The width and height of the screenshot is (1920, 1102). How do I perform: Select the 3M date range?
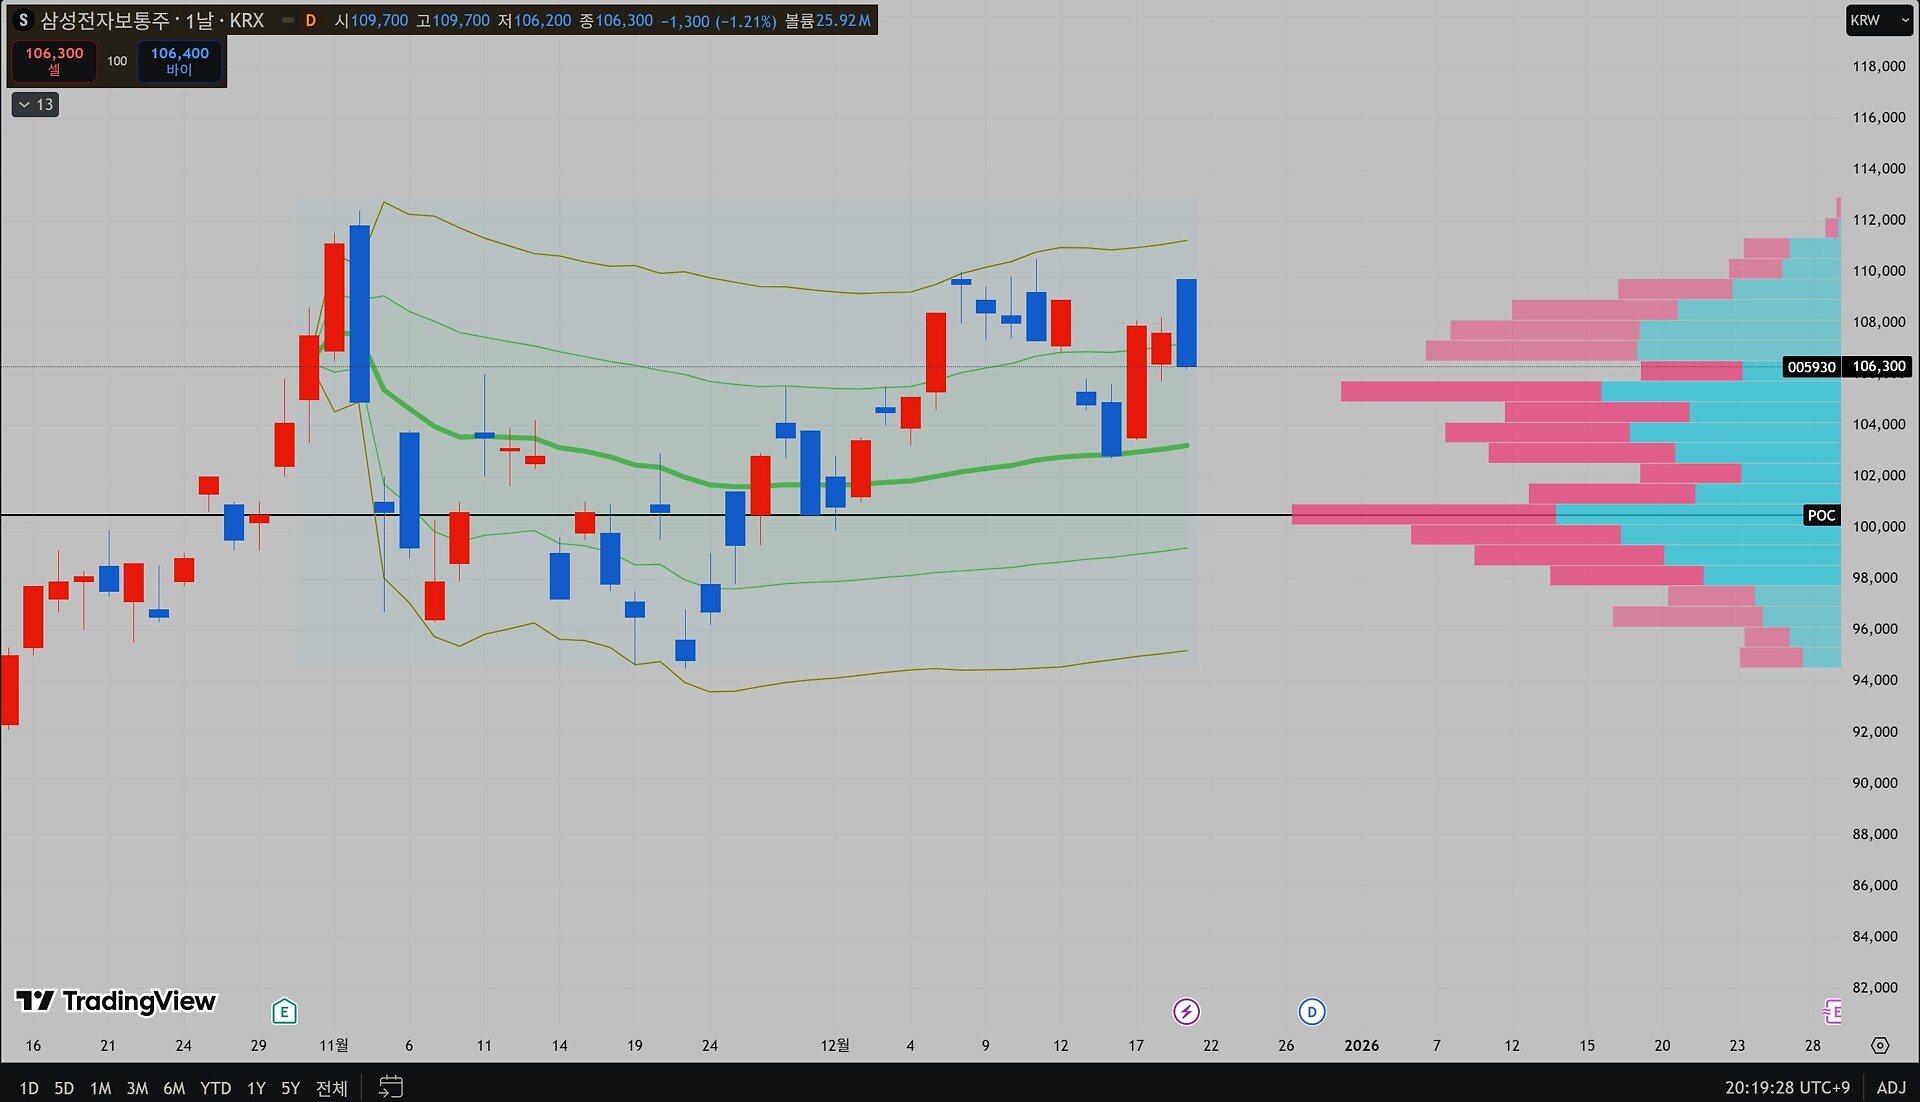137,1088
